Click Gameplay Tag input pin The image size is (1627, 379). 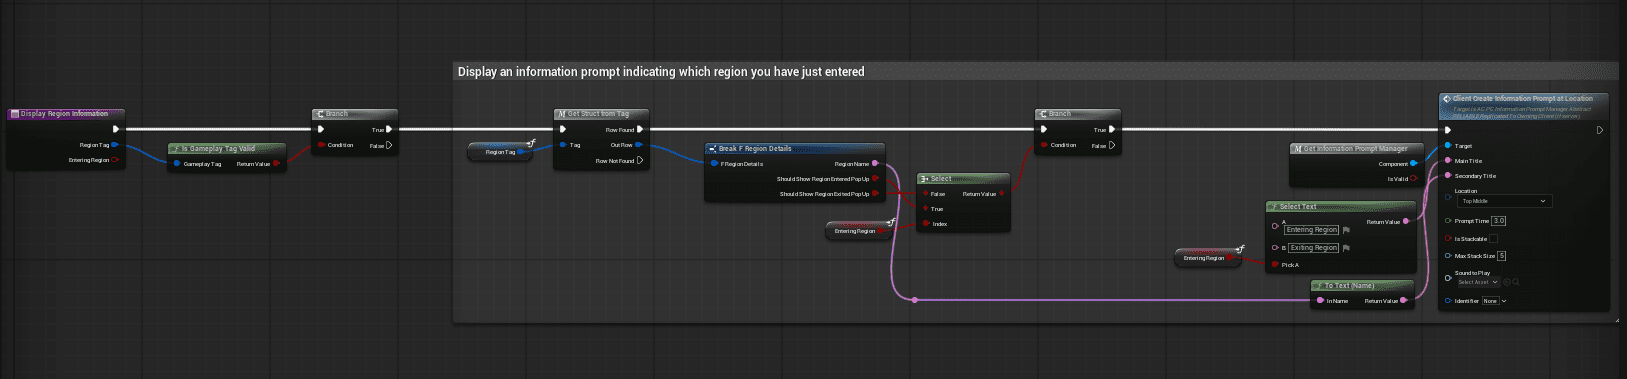coord(177,163)
